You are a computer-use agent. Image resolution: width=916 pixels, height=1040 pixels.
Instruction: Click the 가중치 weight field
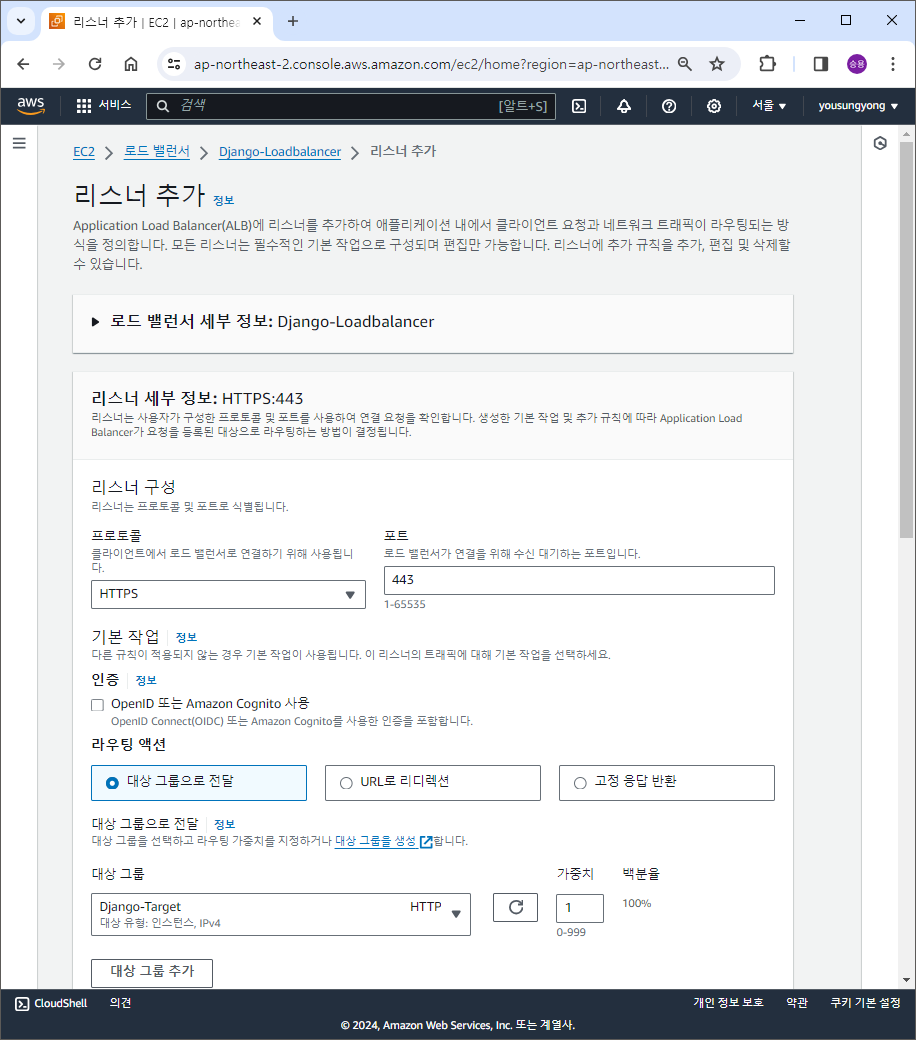(580, 908)
